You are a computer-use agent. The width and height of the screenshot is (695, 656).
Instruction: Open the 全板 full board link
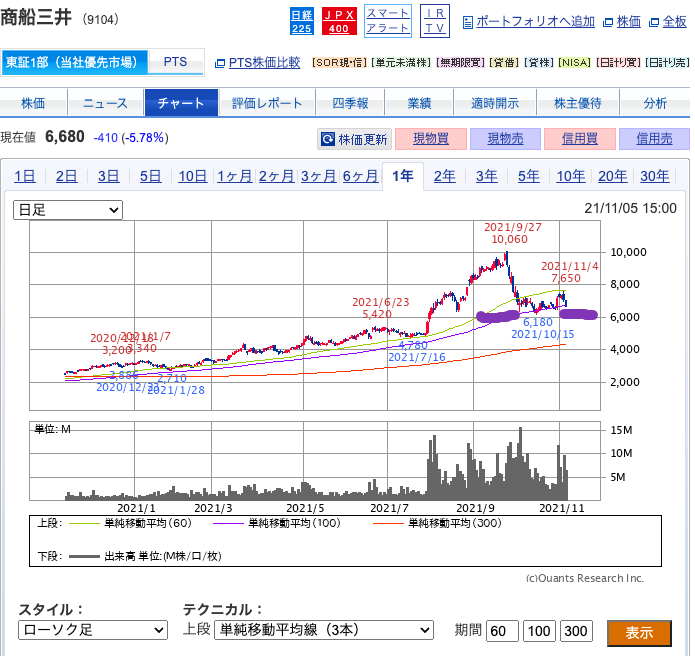[x=674, y=22]
